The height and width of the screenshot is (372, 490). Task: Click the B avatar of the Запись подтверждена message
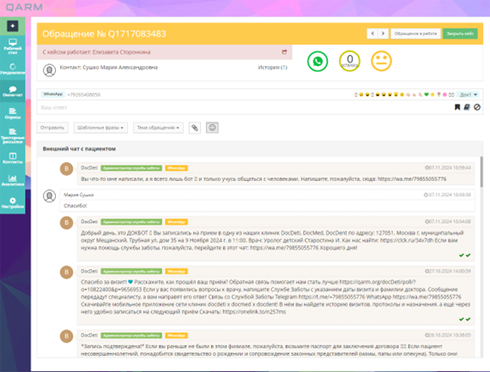pos(66,336)
